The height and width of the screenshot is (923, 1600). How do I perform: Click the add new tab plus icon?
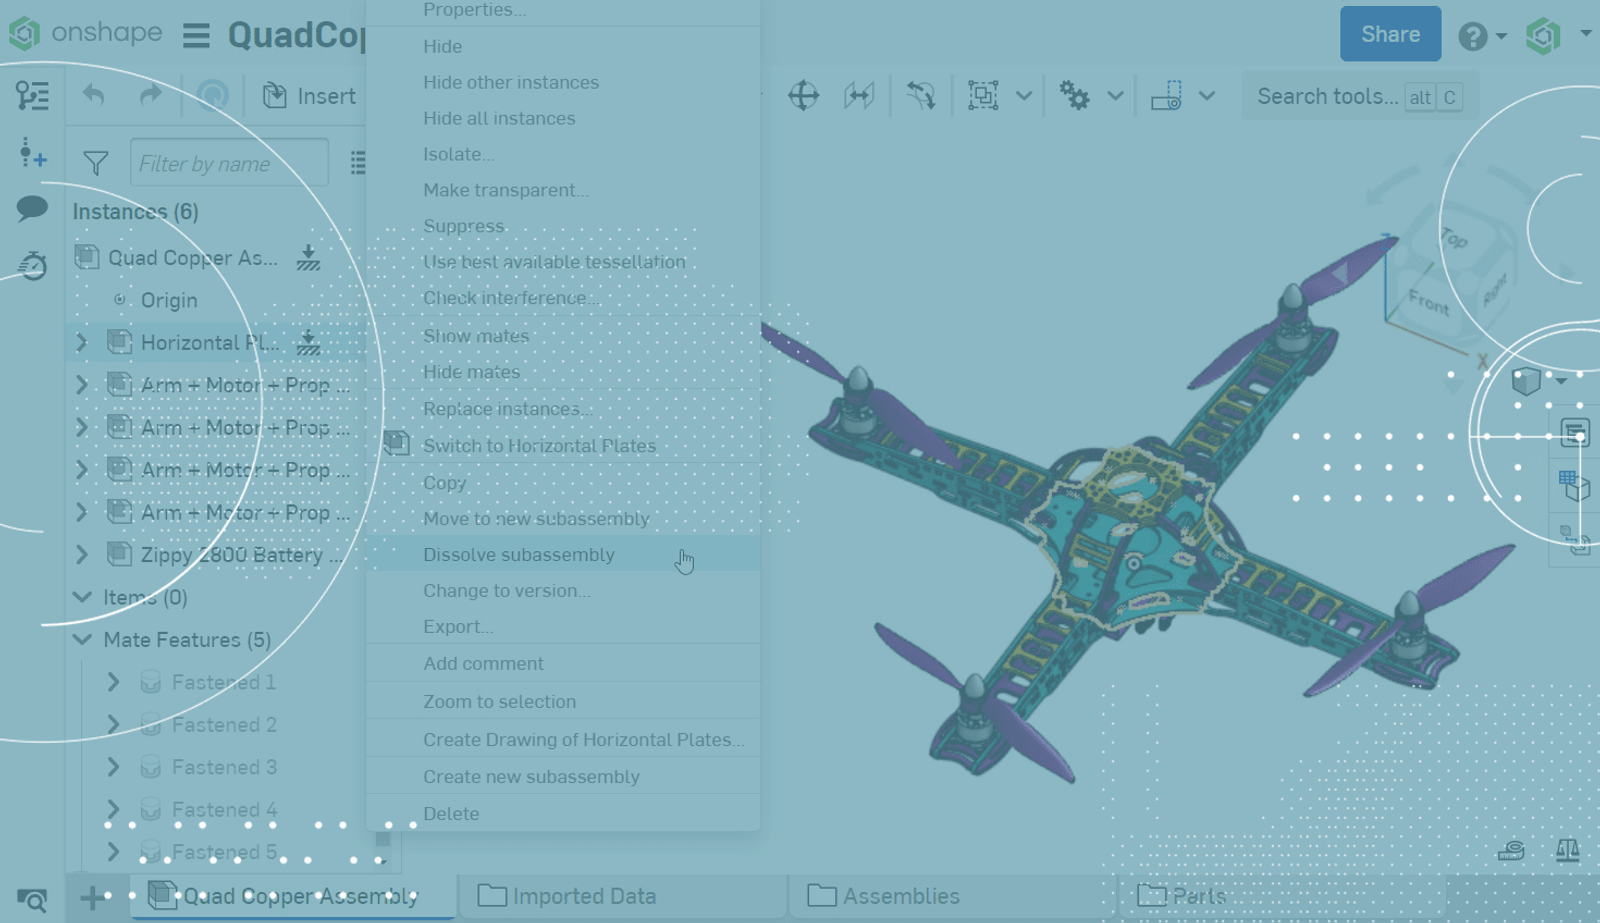coord(92,897)
